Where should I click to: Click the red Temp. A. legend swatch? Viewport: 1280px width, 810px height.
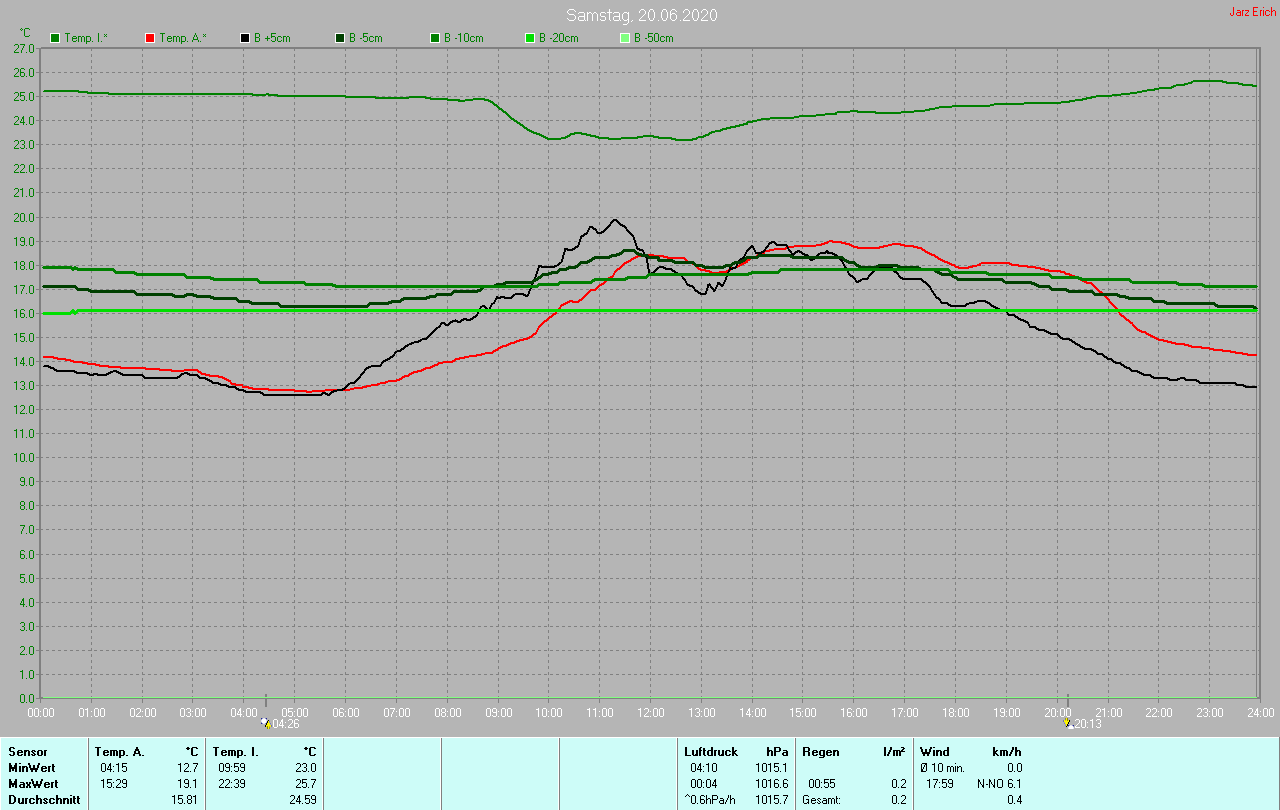click(x=150, y=38)
